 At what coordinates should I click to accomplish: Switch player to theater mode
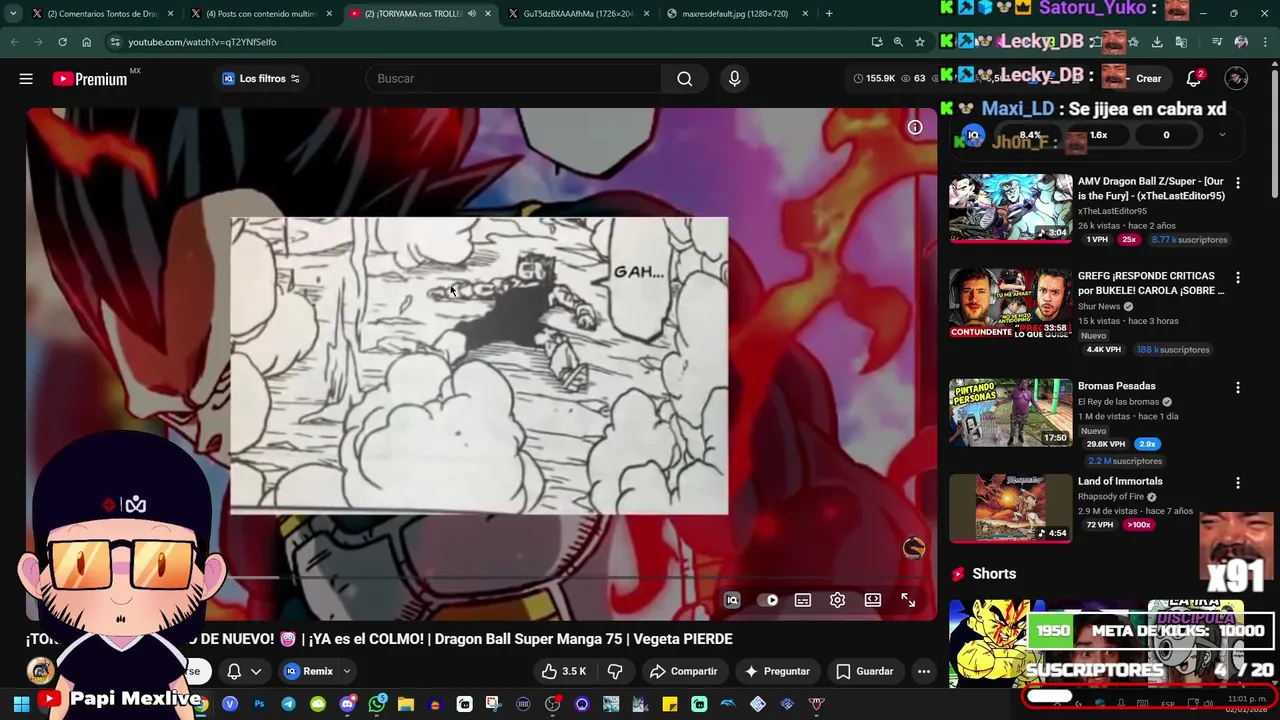tap(873, 600)
